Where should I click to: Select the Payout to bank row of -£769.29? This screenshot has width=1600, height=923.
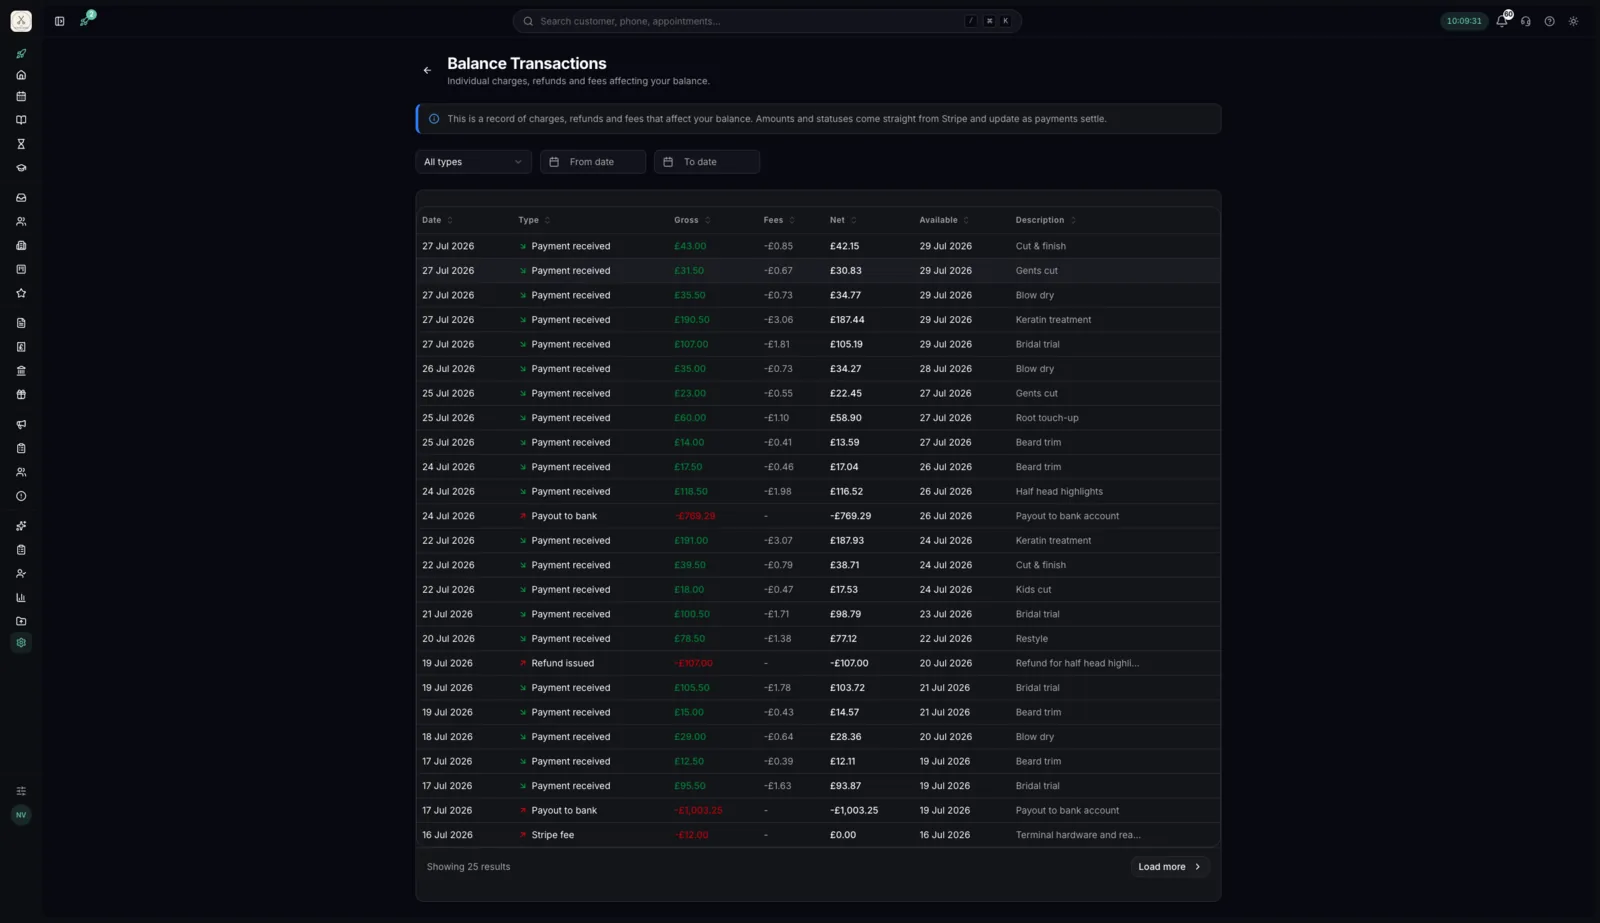tap(818, 516)
